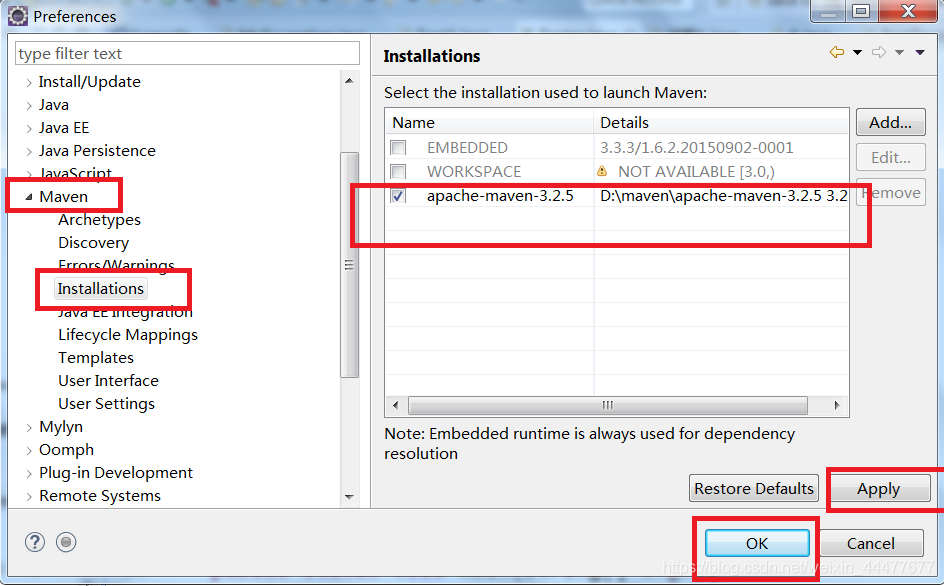Image resolution: width=944 pixels, height=586 pixels.
Task: Select Lifecycle Mappings preference page
Action: click(x=128, y=335)
